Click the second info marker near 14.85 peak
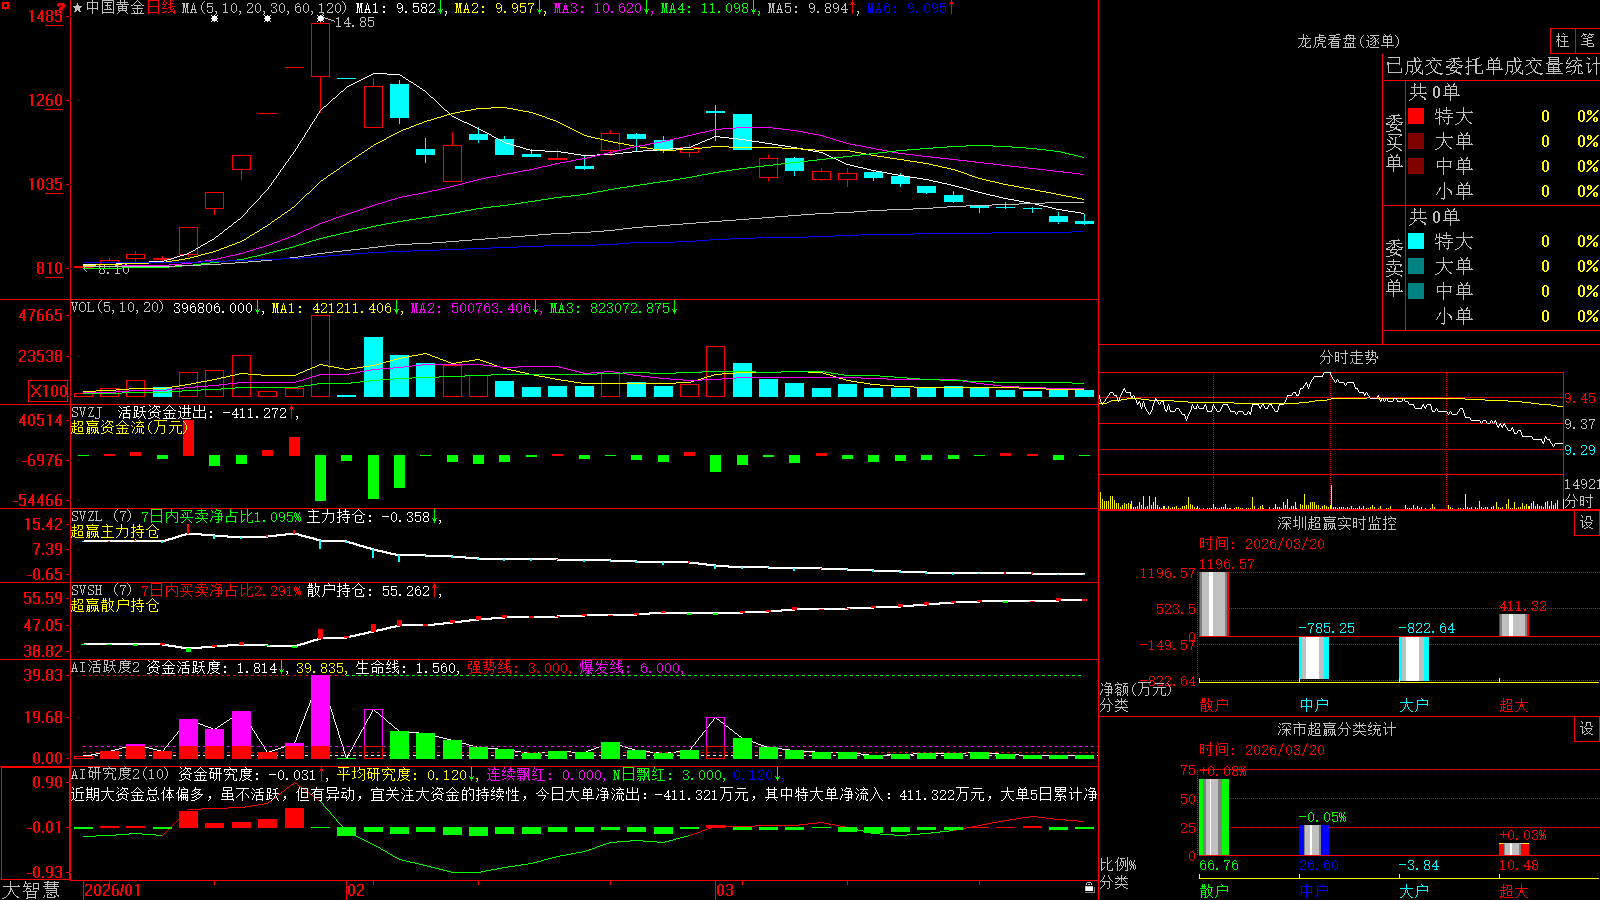Image resolution: width=1600 pixels, height=900 pixels. pyautogui.click(x=267, y=19)
